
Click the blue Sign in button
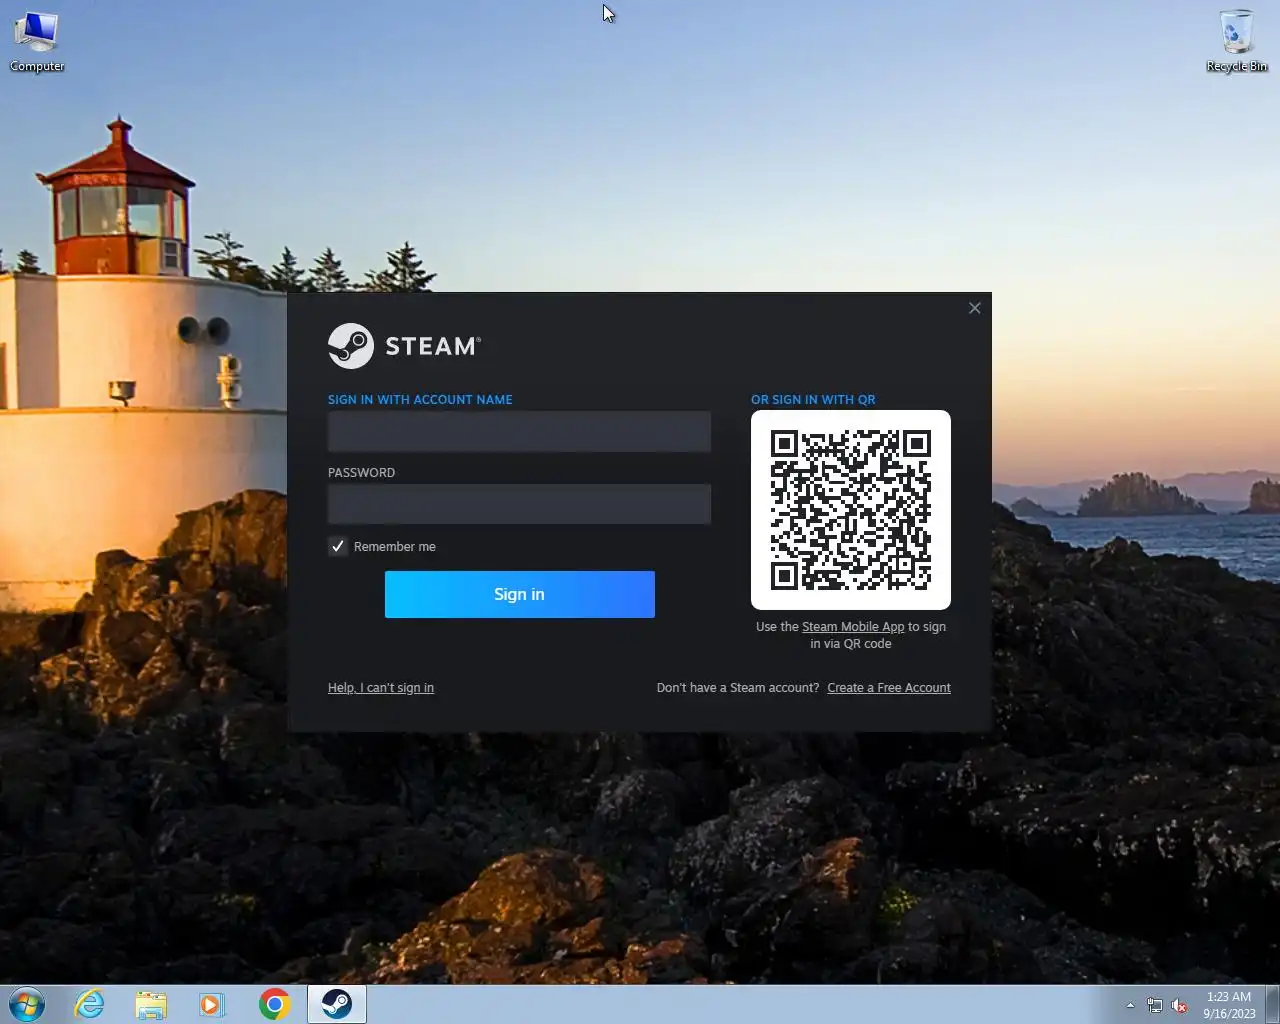(x=520, y=594)
